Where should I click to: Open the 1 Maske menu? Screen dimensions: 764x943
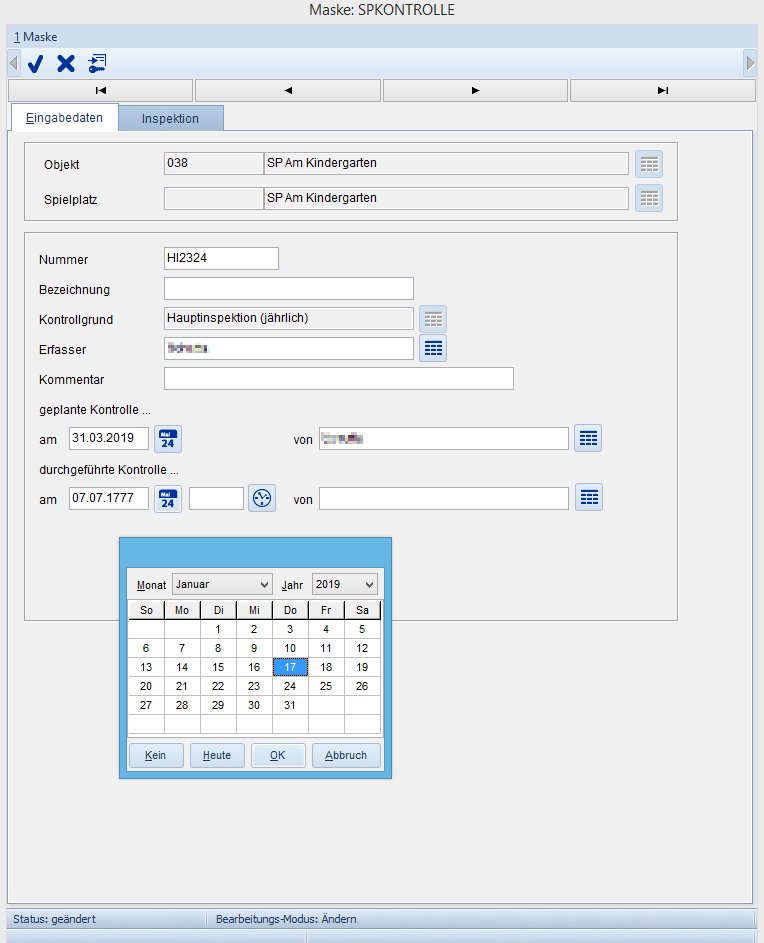coord(35,37)
